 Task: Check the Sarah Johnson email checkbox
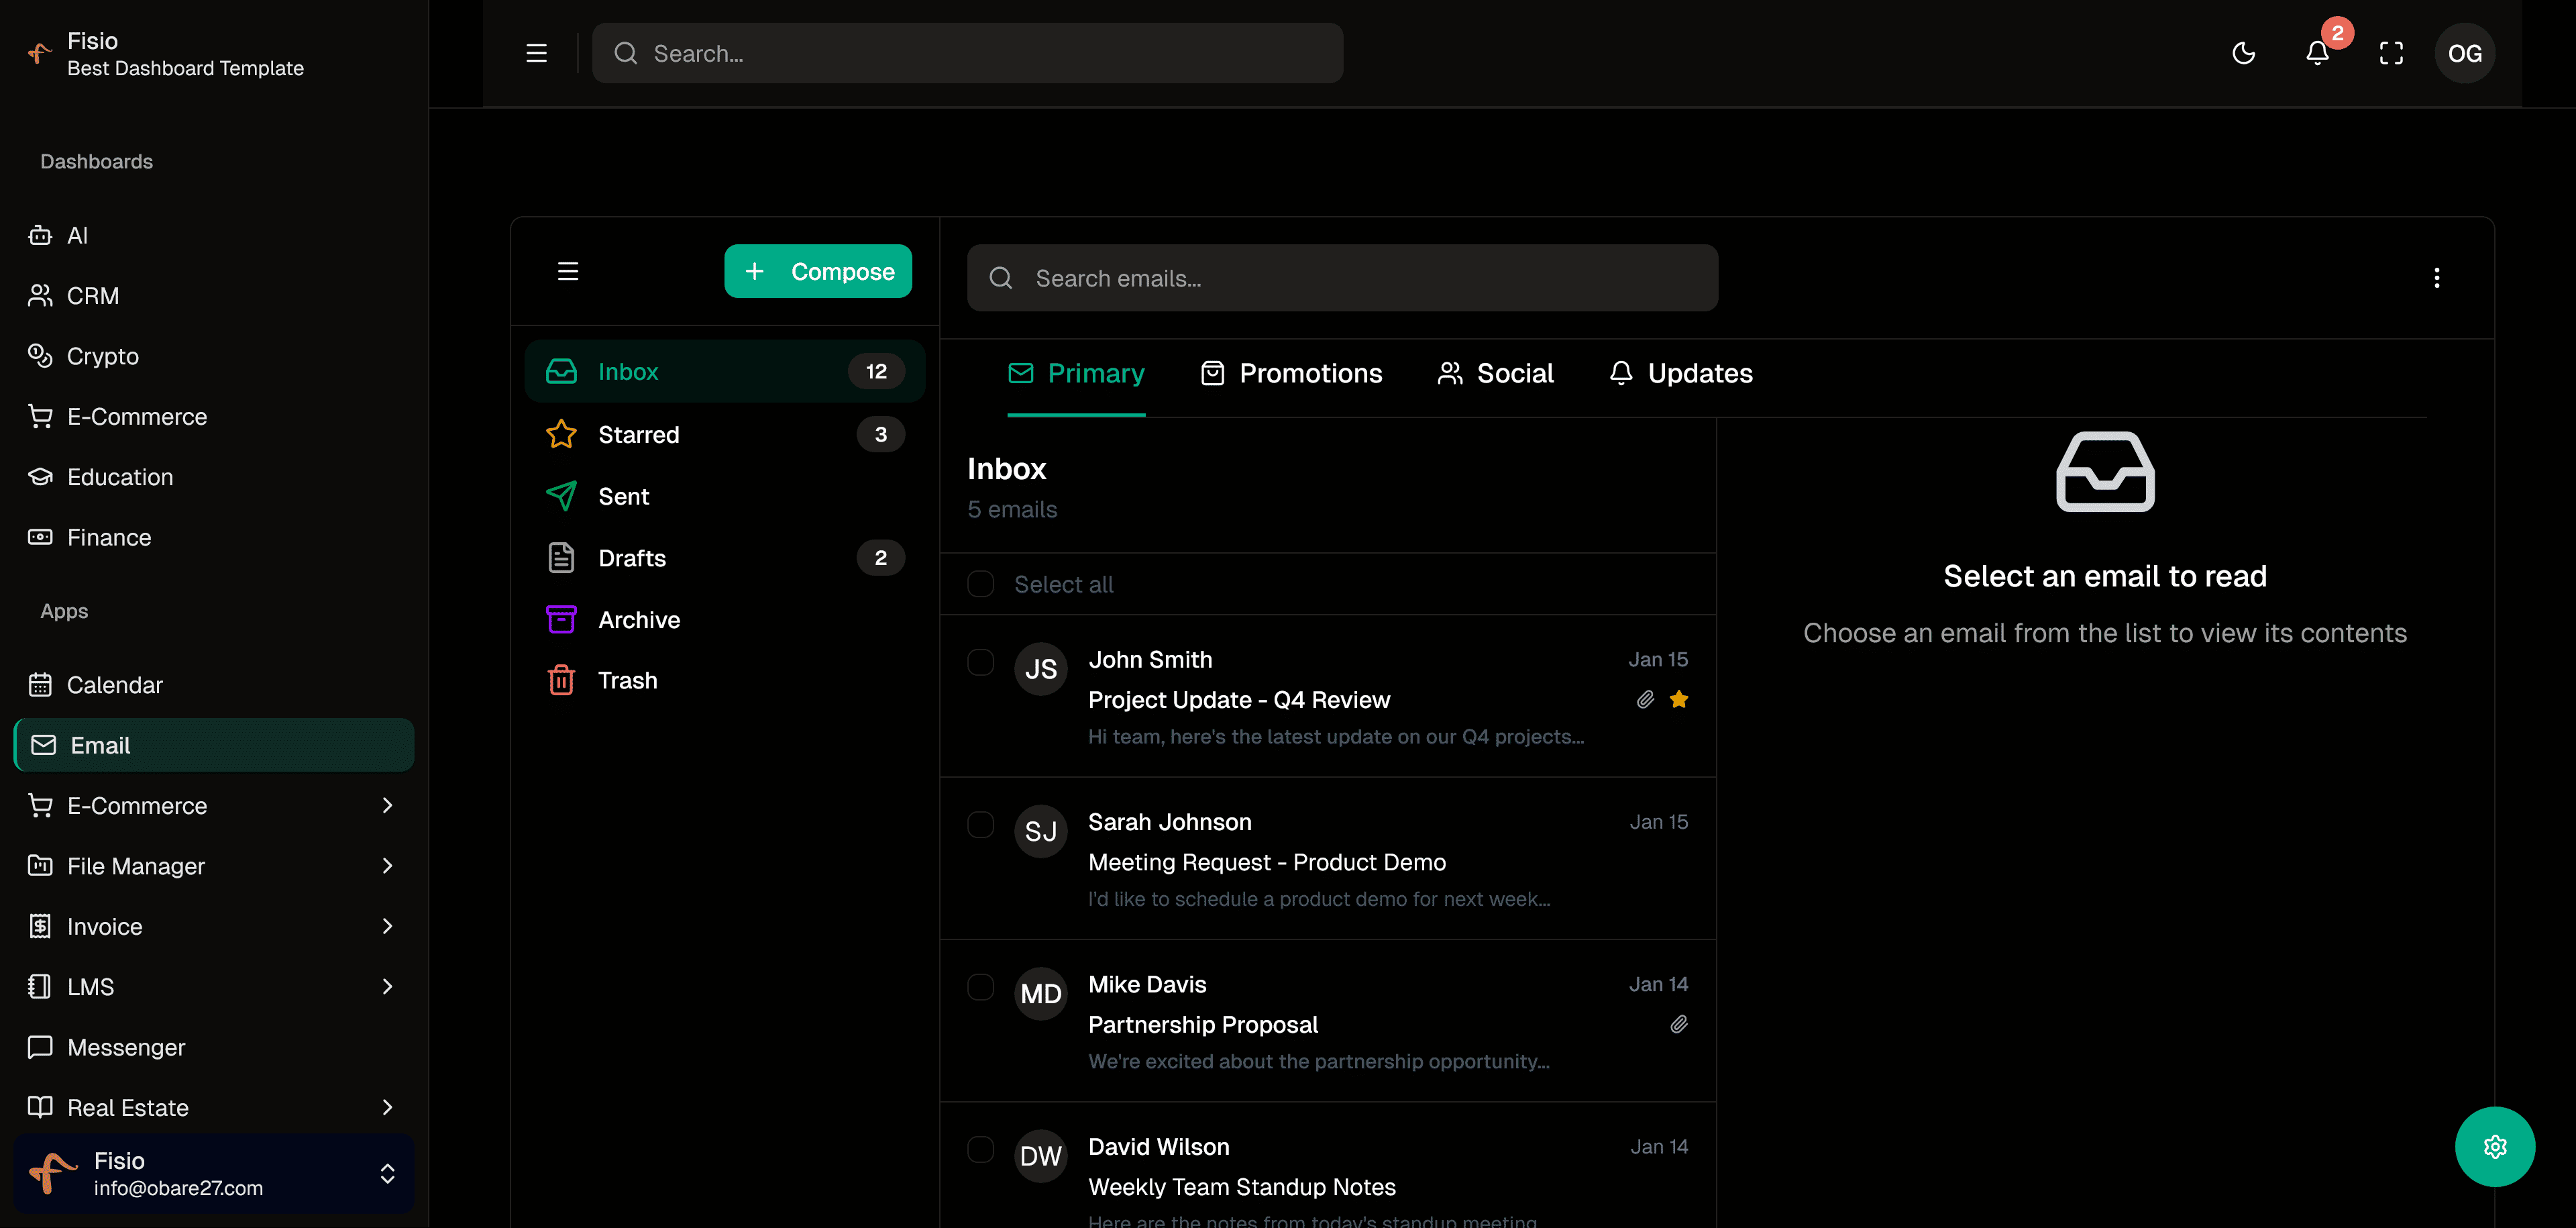[980, 824]
